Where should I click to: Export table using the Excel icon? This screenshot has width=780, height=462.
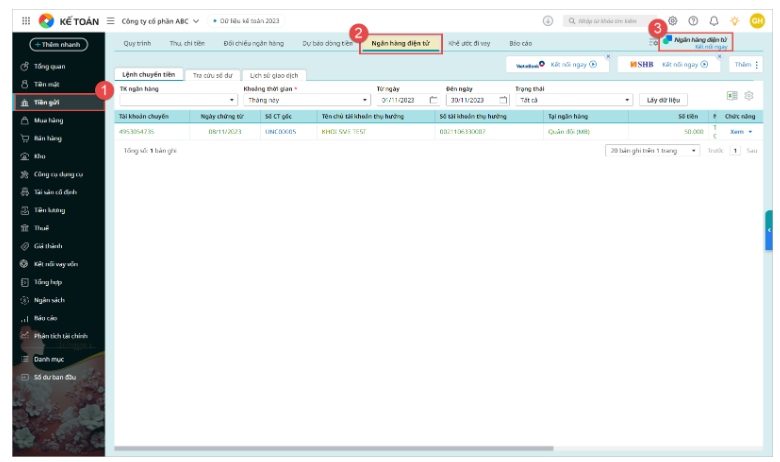click(732, 95)
